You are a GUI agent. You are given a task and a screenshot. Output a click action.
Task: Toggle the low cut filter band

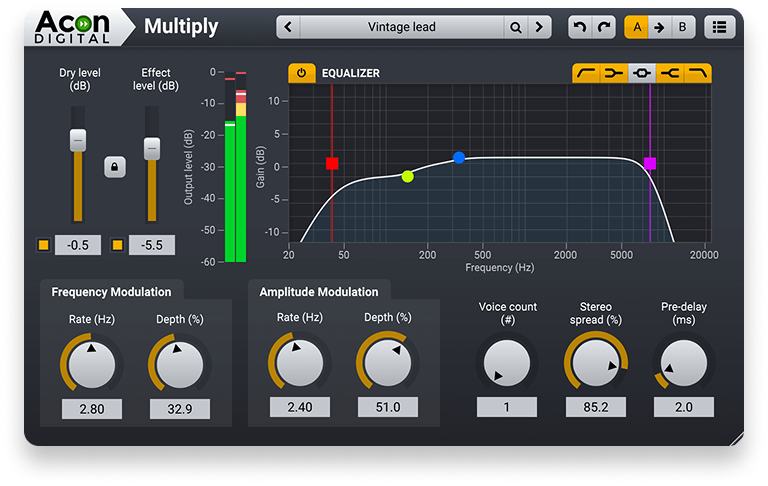[586, 73]
